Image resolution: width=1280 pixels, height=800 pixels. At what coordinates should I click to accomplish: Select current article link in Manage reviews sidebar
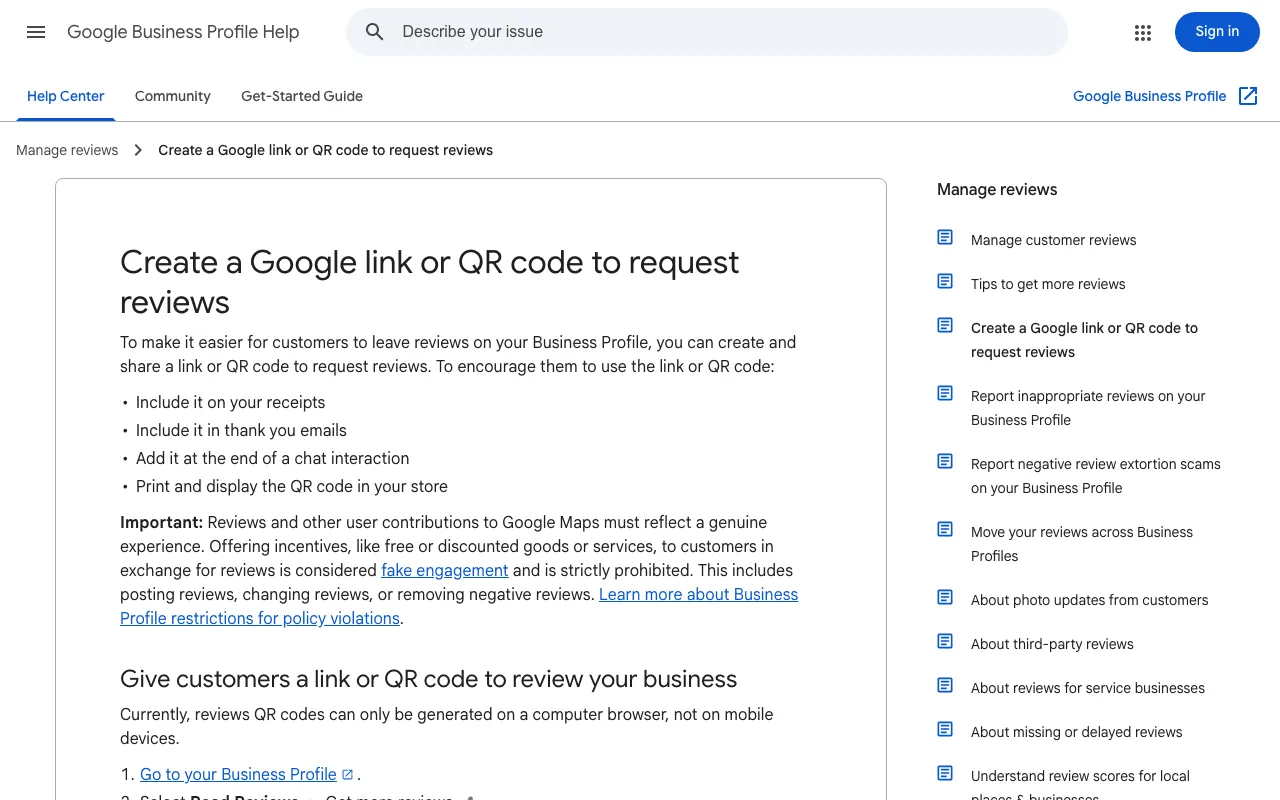point(1084,340)
